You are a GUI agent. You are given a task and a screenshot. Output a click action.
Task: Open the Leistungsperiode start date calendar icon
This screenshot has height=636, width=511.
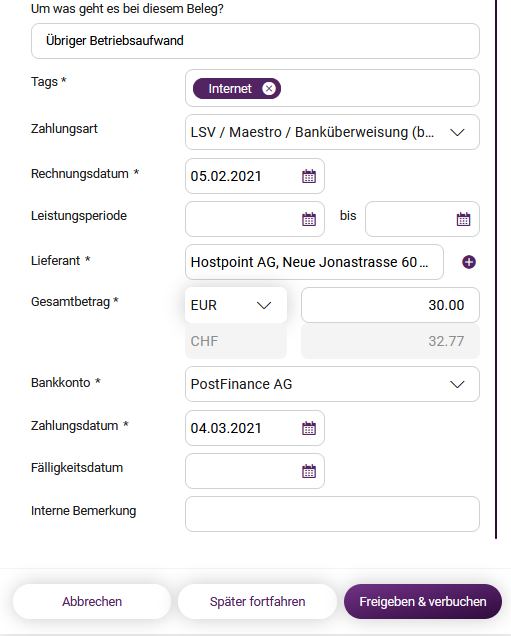point(309,219)
